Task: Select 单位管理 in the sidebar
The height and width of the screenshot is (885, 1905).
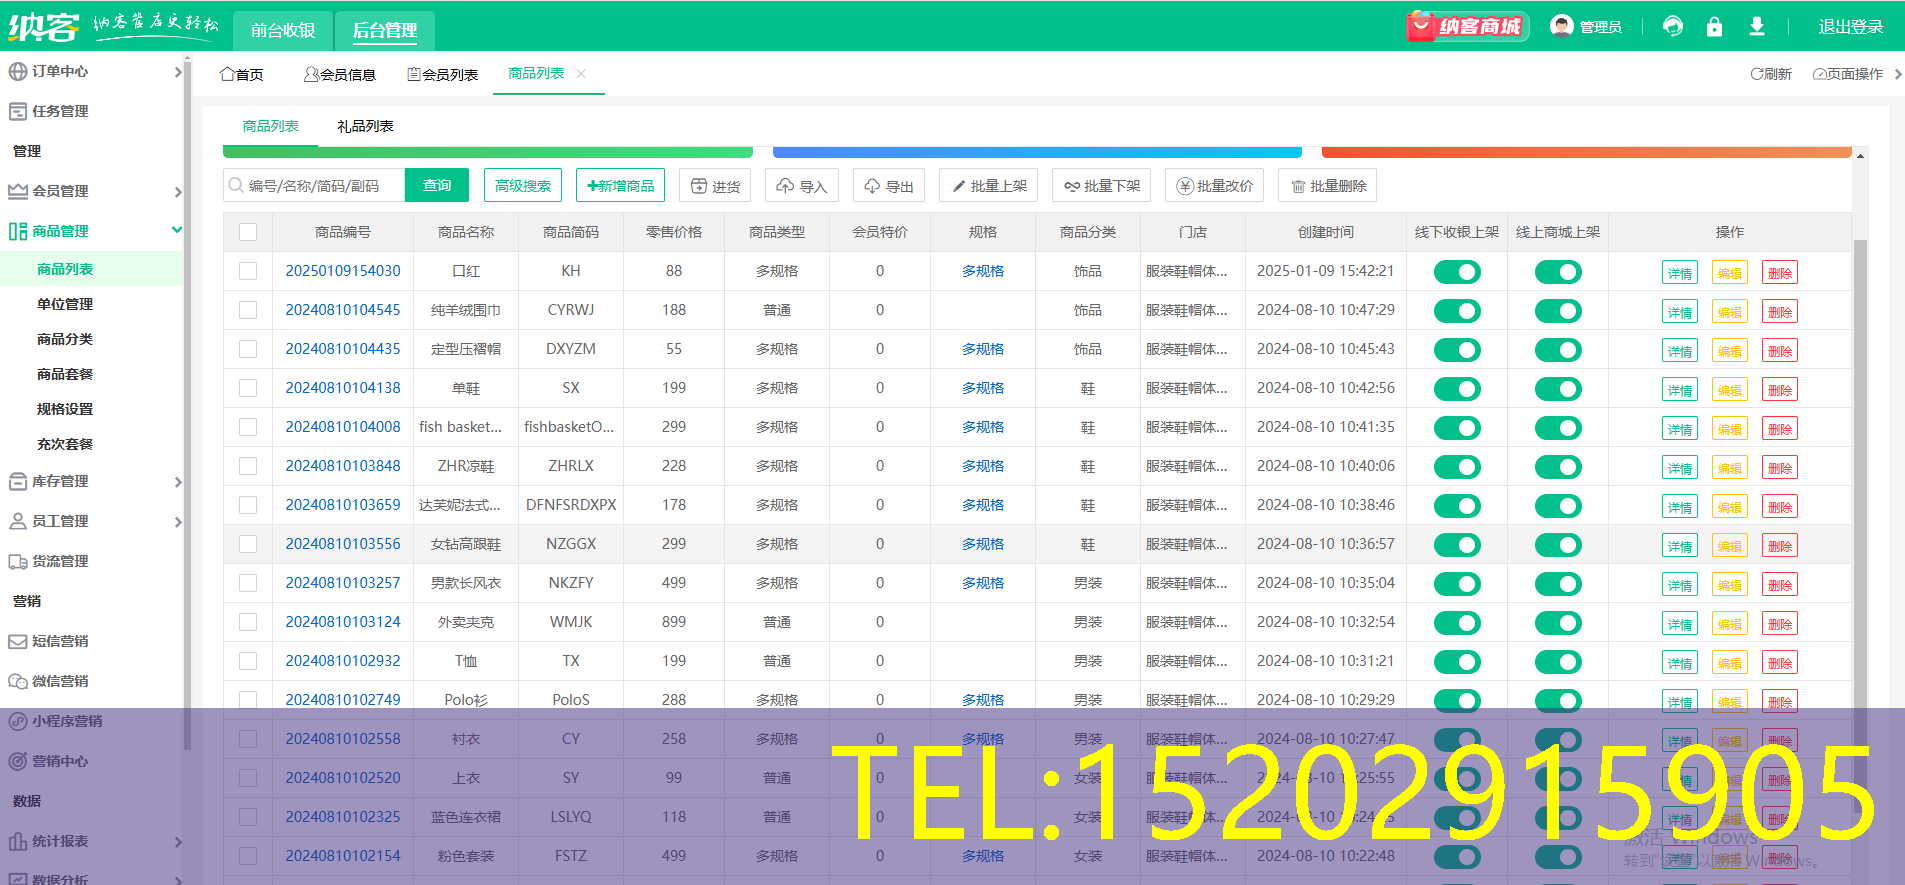Action: tap(65, 304)
